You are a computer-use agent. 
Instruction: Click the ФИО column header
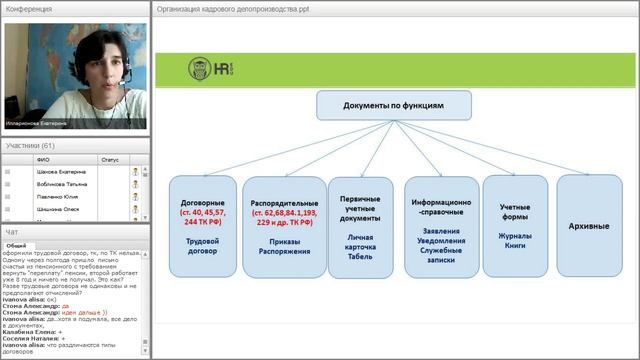(65, 160)
